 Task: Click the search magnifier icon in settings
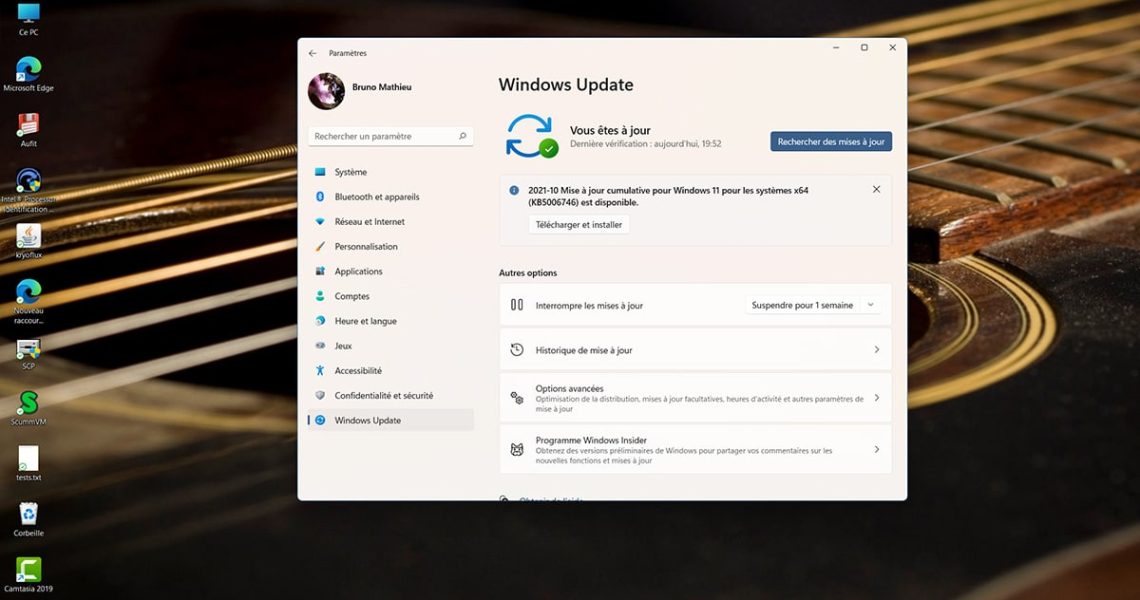coord(462,136)
